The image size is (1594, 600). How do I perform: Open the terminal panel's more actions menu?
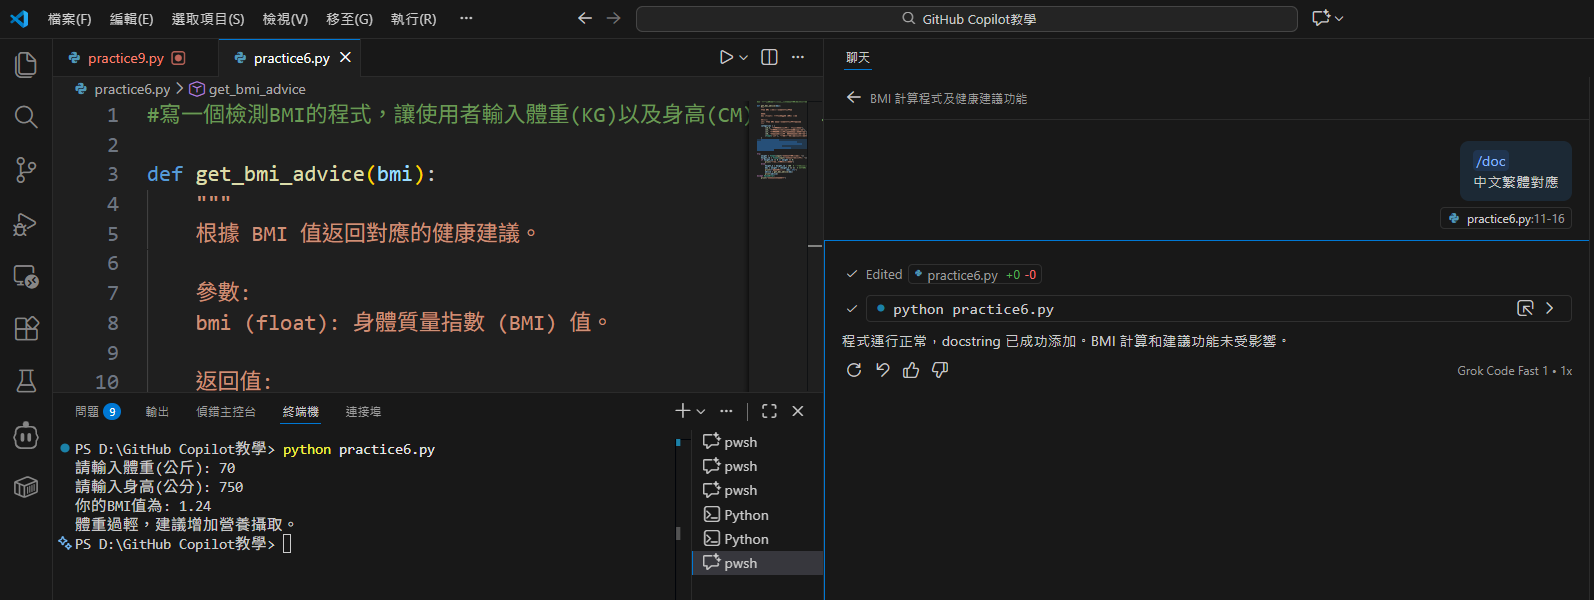tap(726, 411)
